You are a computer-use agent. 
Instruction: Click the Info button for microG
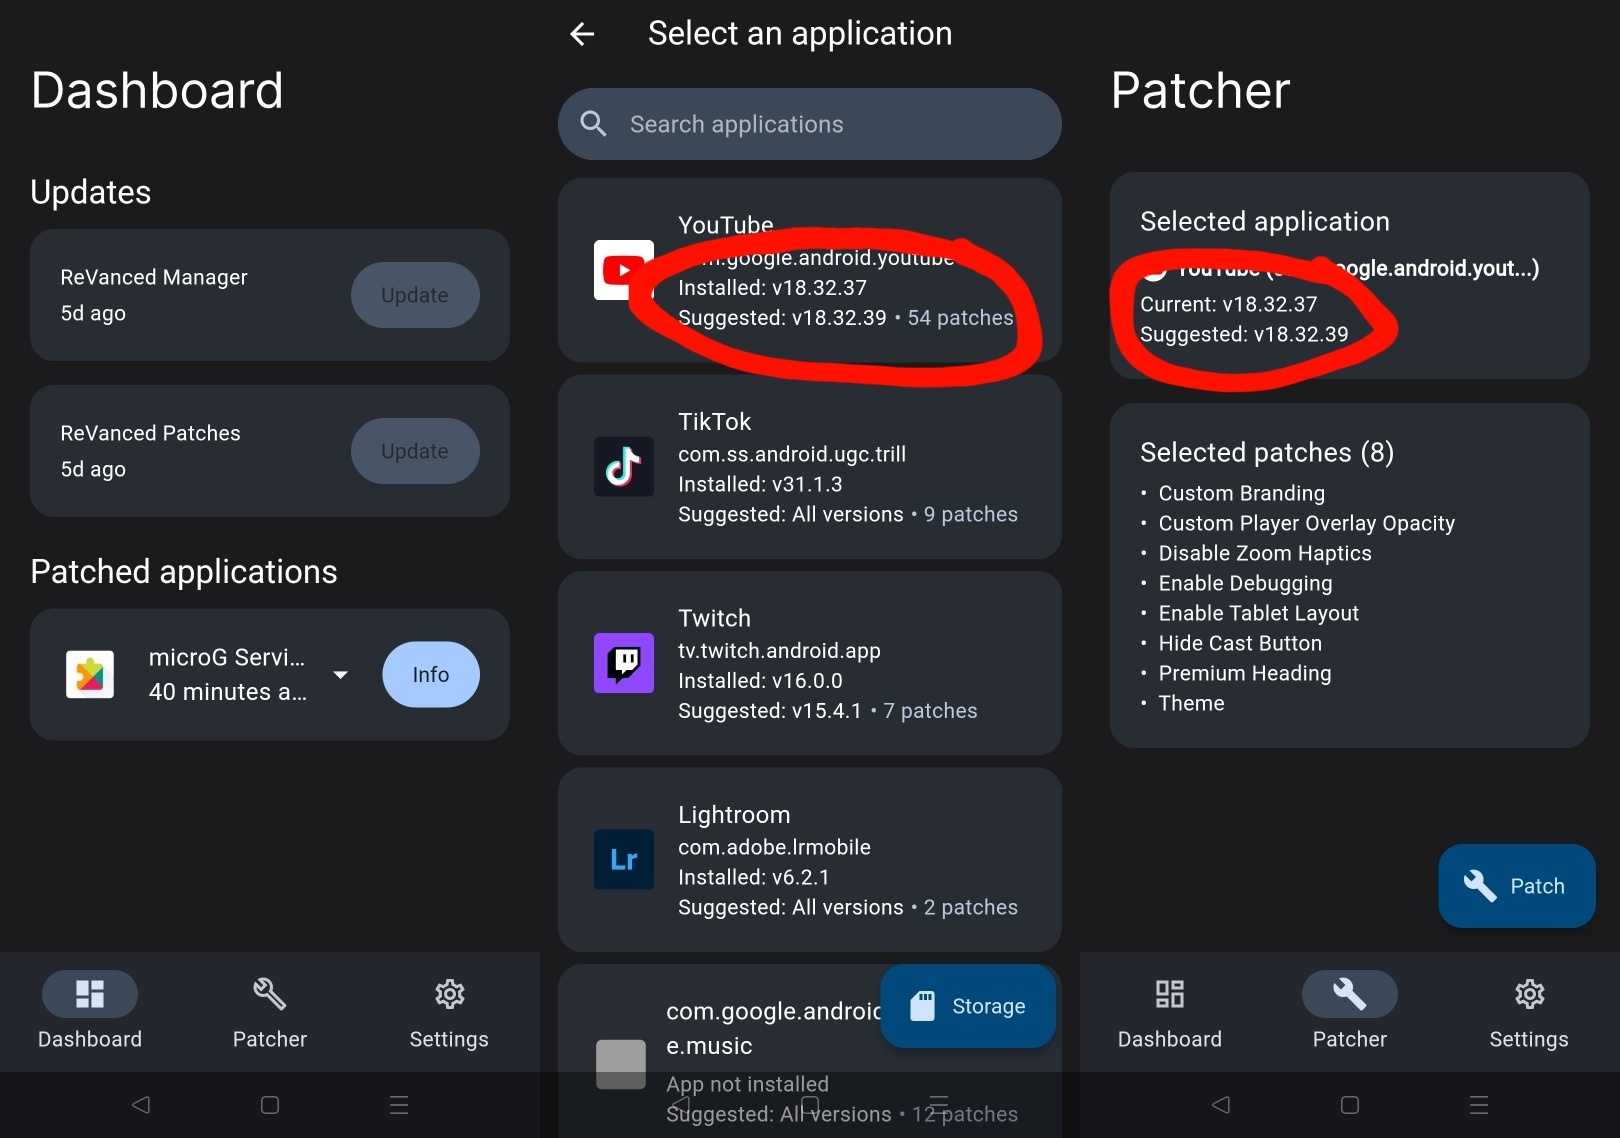click(x=431, y=675)
